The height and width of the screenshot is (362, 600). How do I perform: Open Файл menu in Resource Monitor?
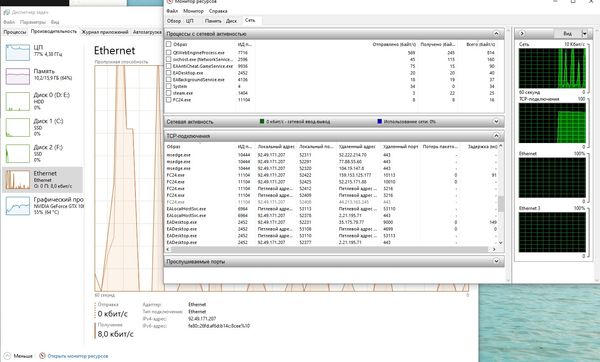click(172, 11)
